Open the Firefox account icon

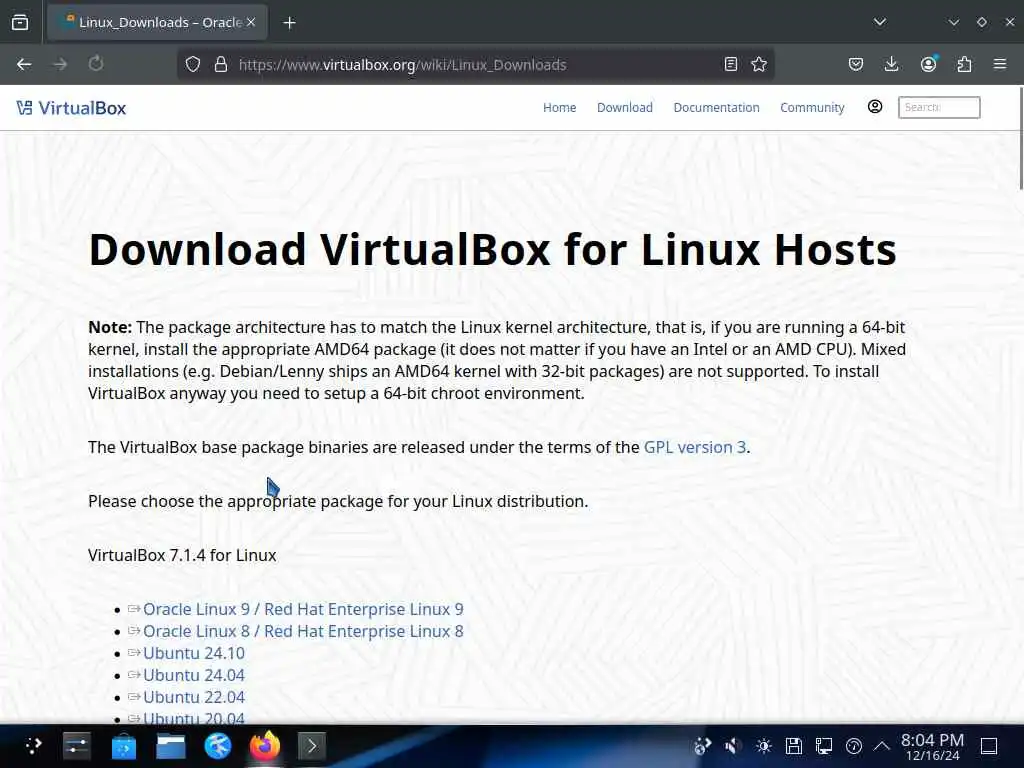(x=928, y=63)
